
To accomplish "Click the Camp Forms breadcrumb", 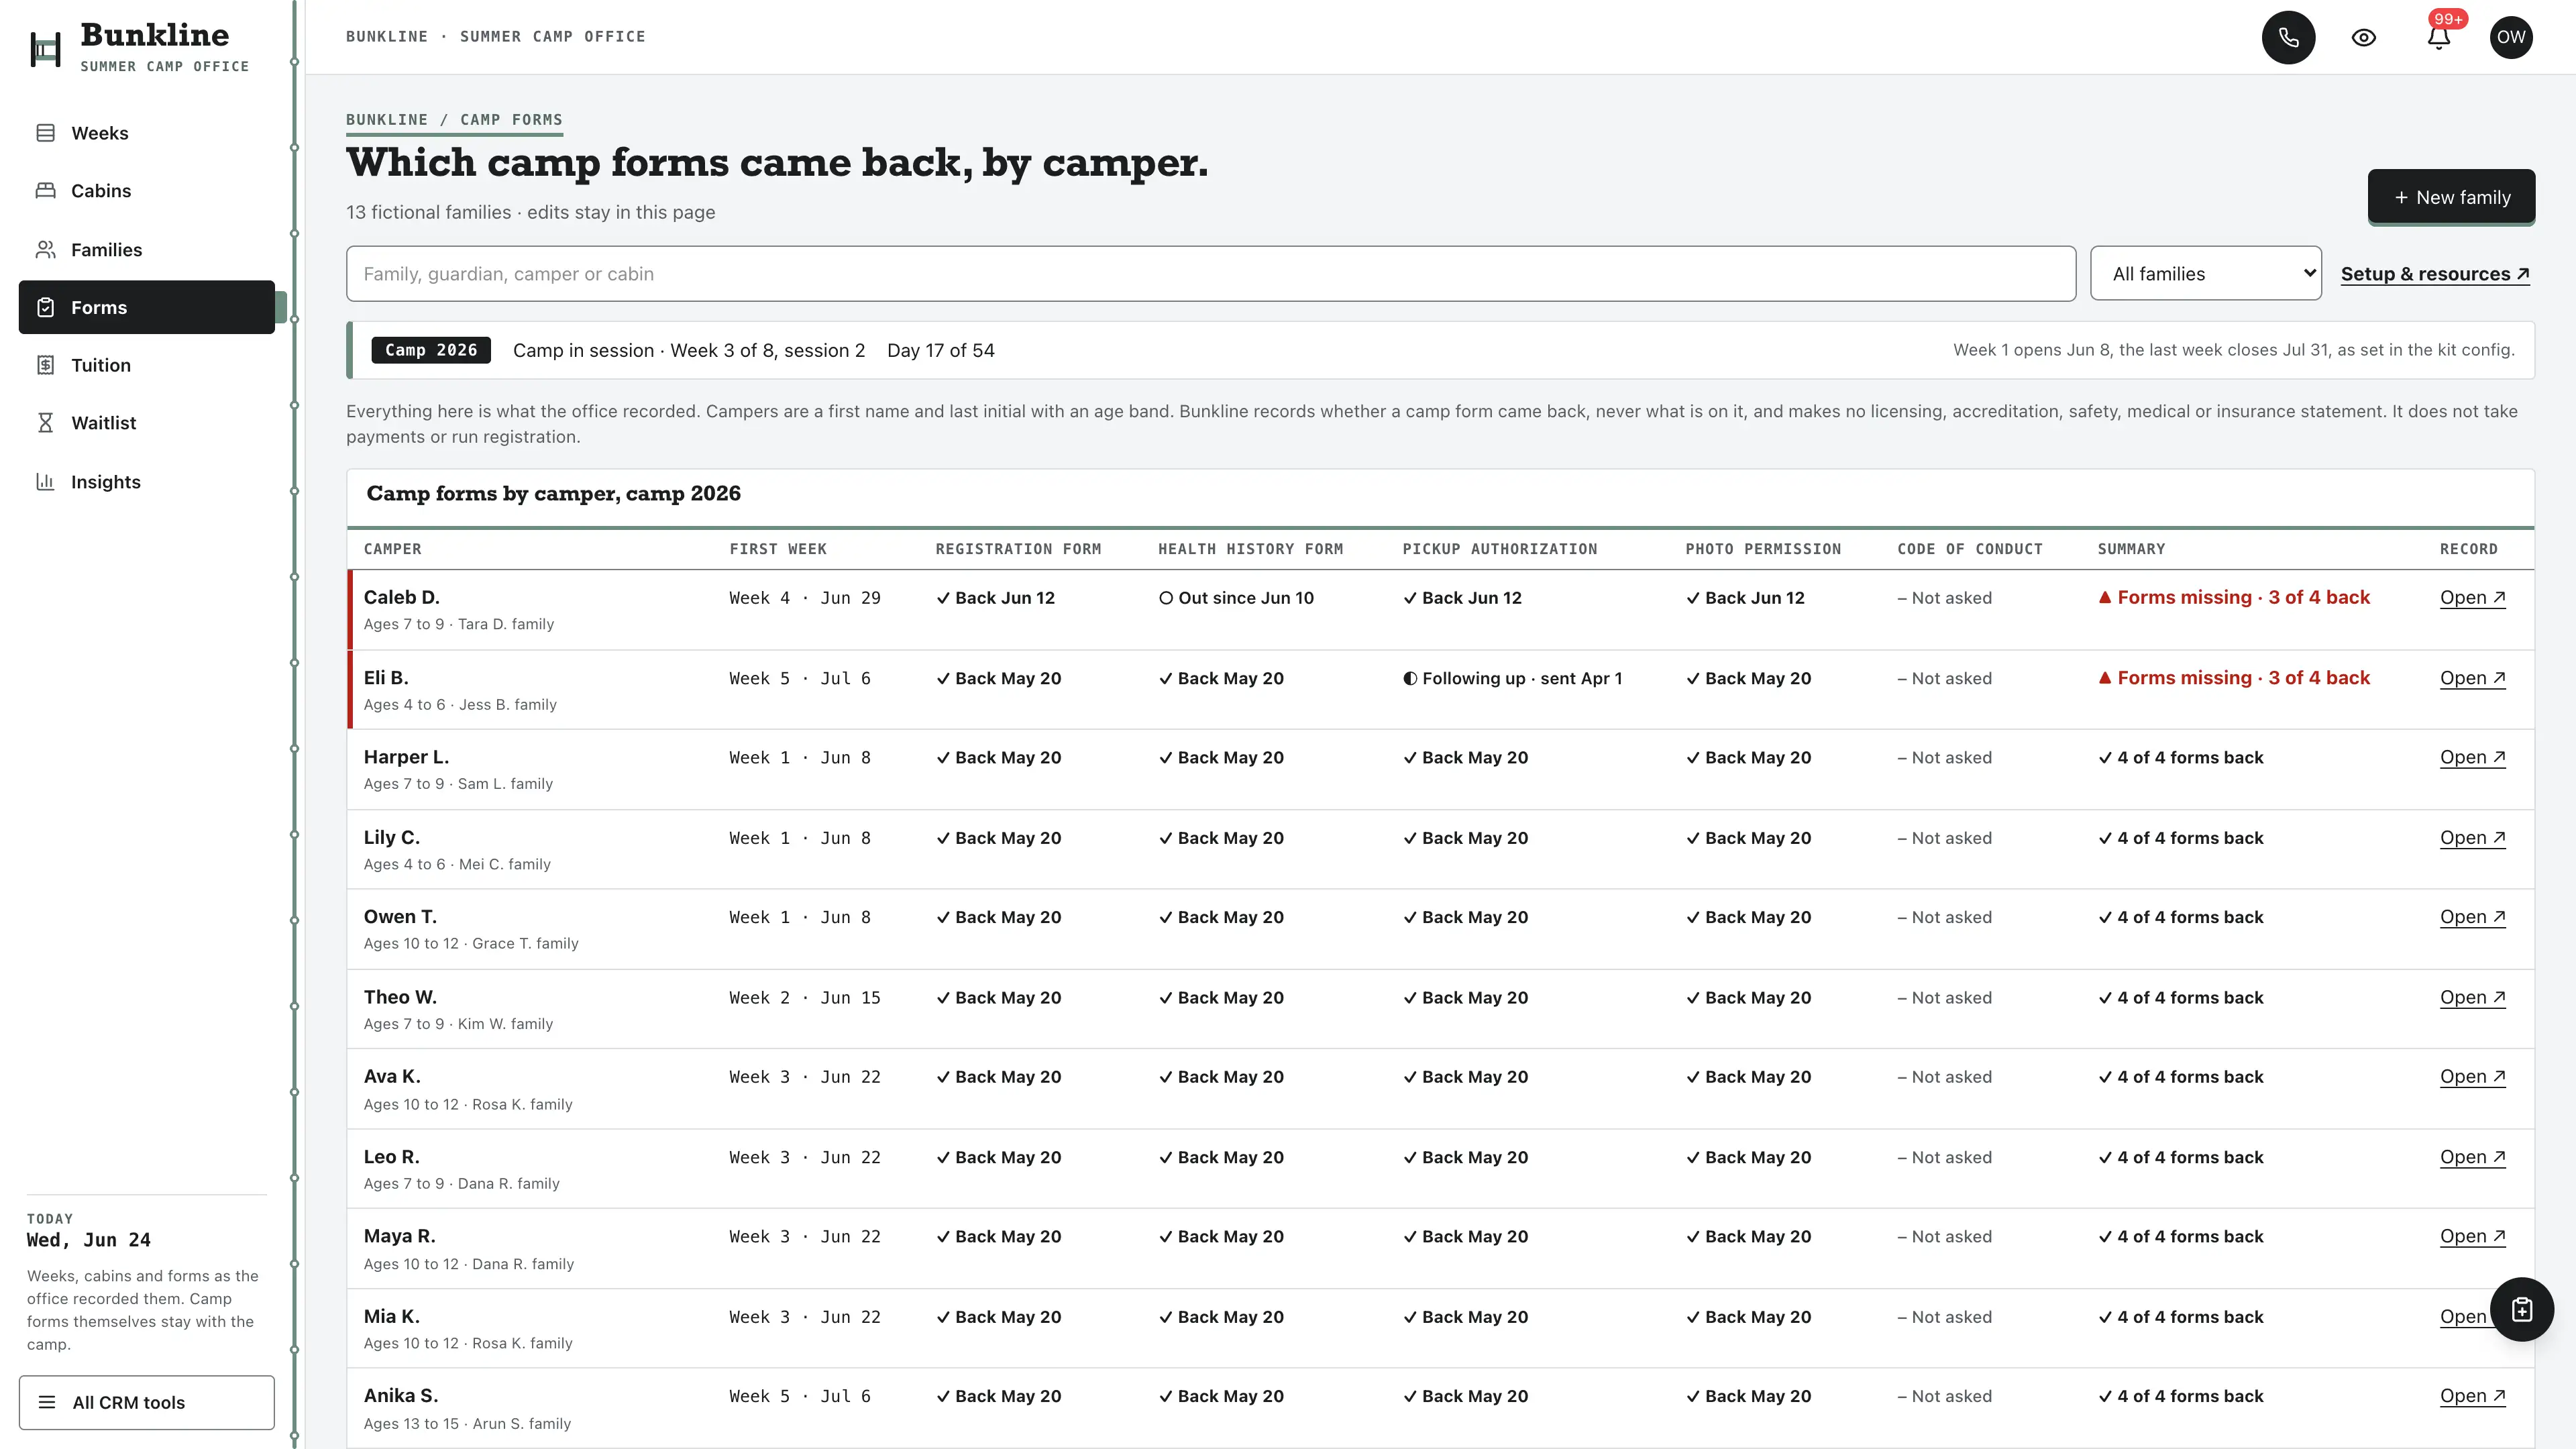I will tap(511, 119).
